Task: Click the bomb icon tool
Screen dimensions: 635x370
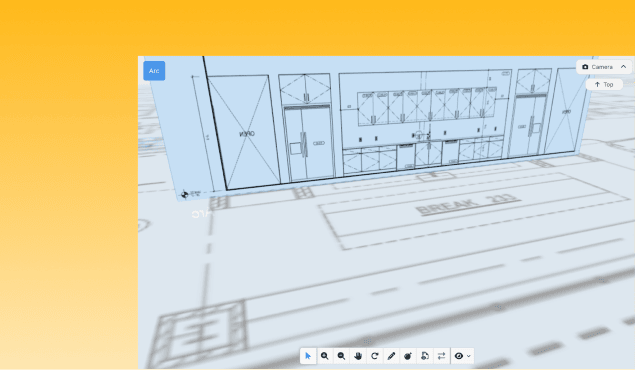Action: [x=408, y=356]
